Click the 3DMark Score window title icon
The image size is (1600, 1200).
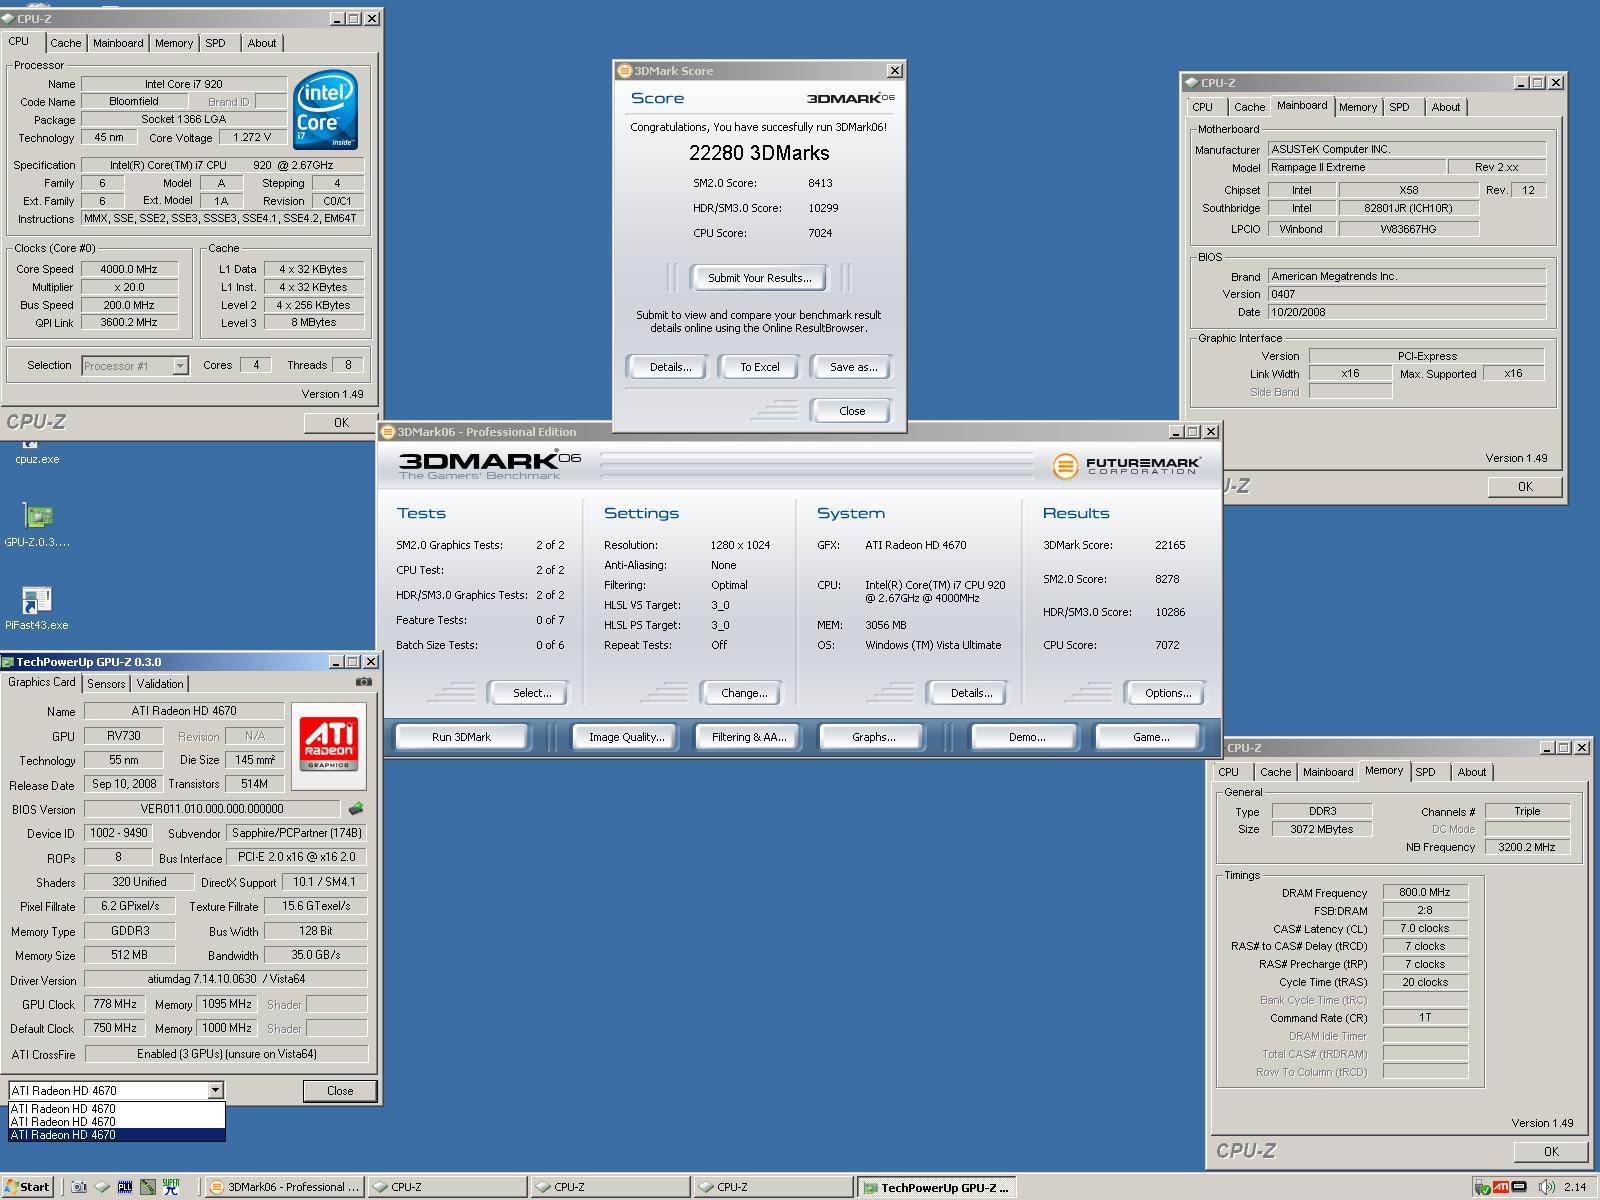[x=624, y=71]
